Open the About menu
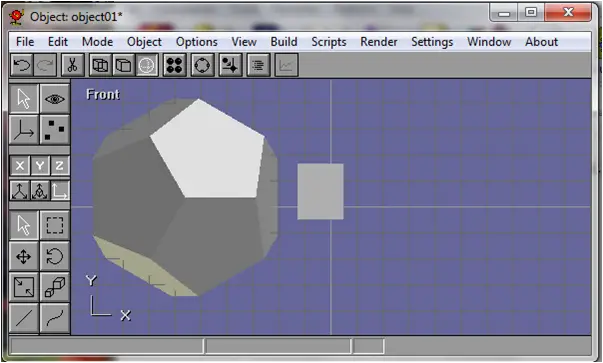This screenshot has width=603, height=363. coord(541,42)
